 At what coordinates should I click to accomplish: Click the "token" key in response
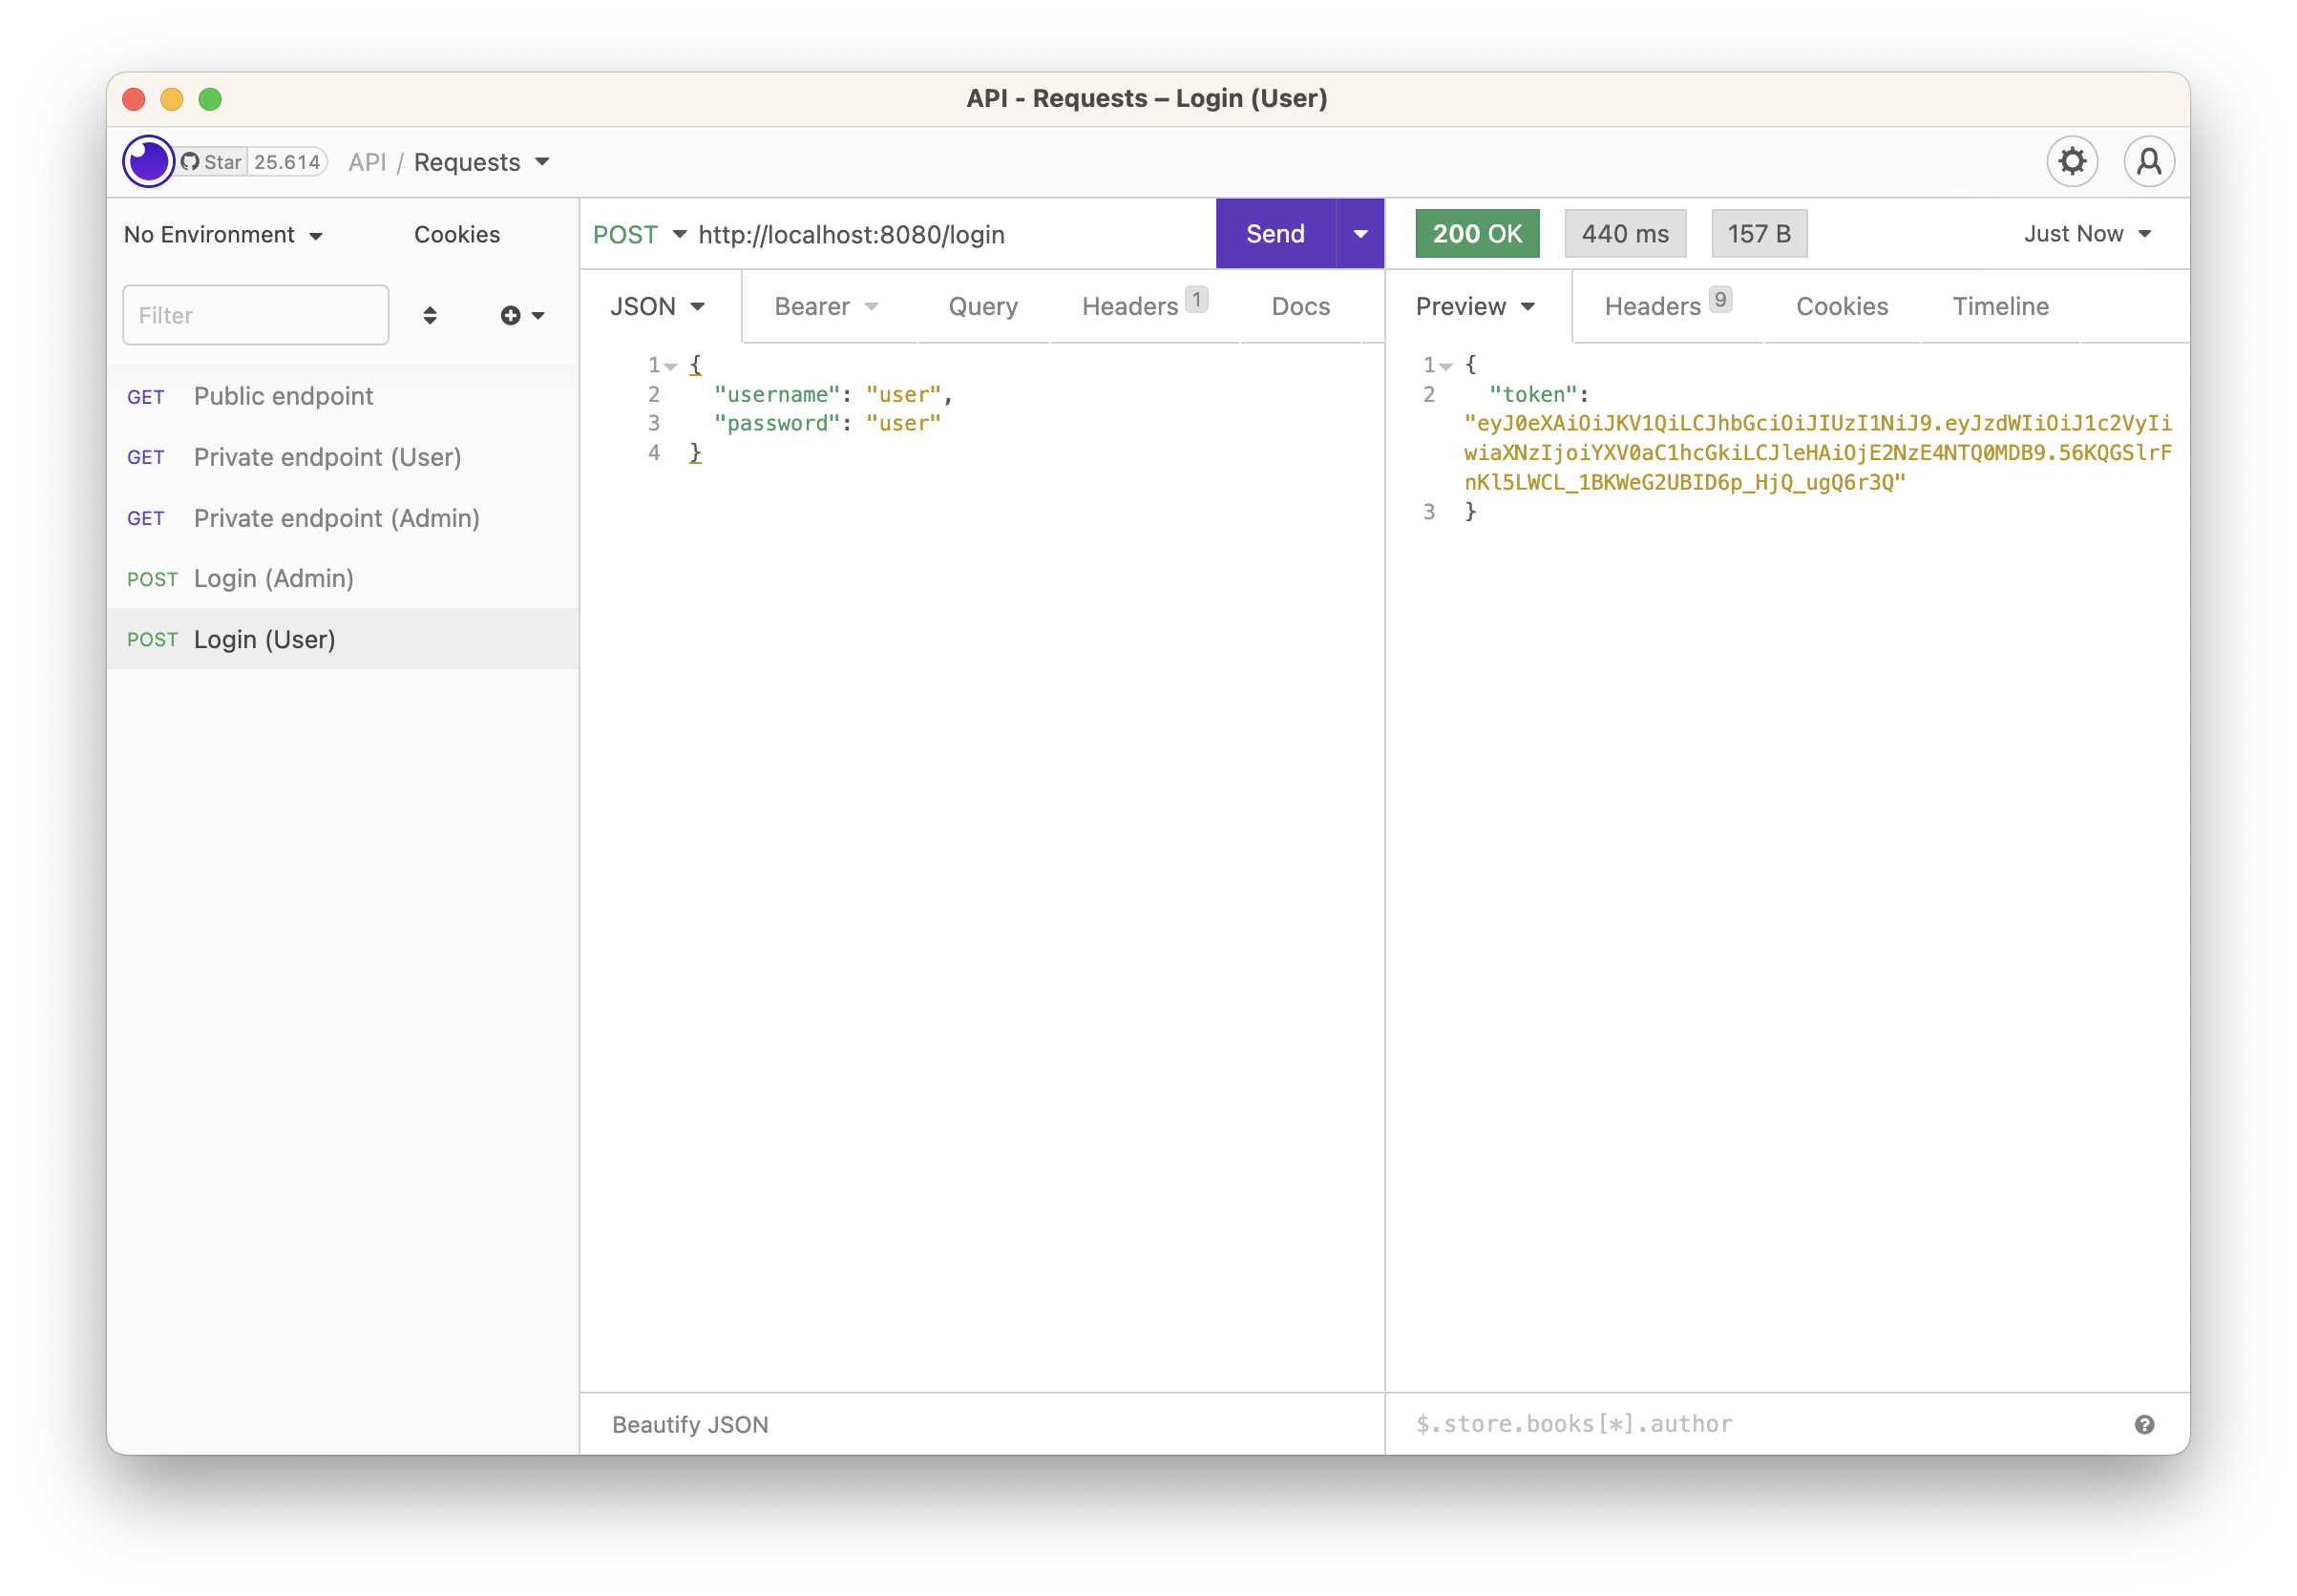click(x=1532, y=395)
